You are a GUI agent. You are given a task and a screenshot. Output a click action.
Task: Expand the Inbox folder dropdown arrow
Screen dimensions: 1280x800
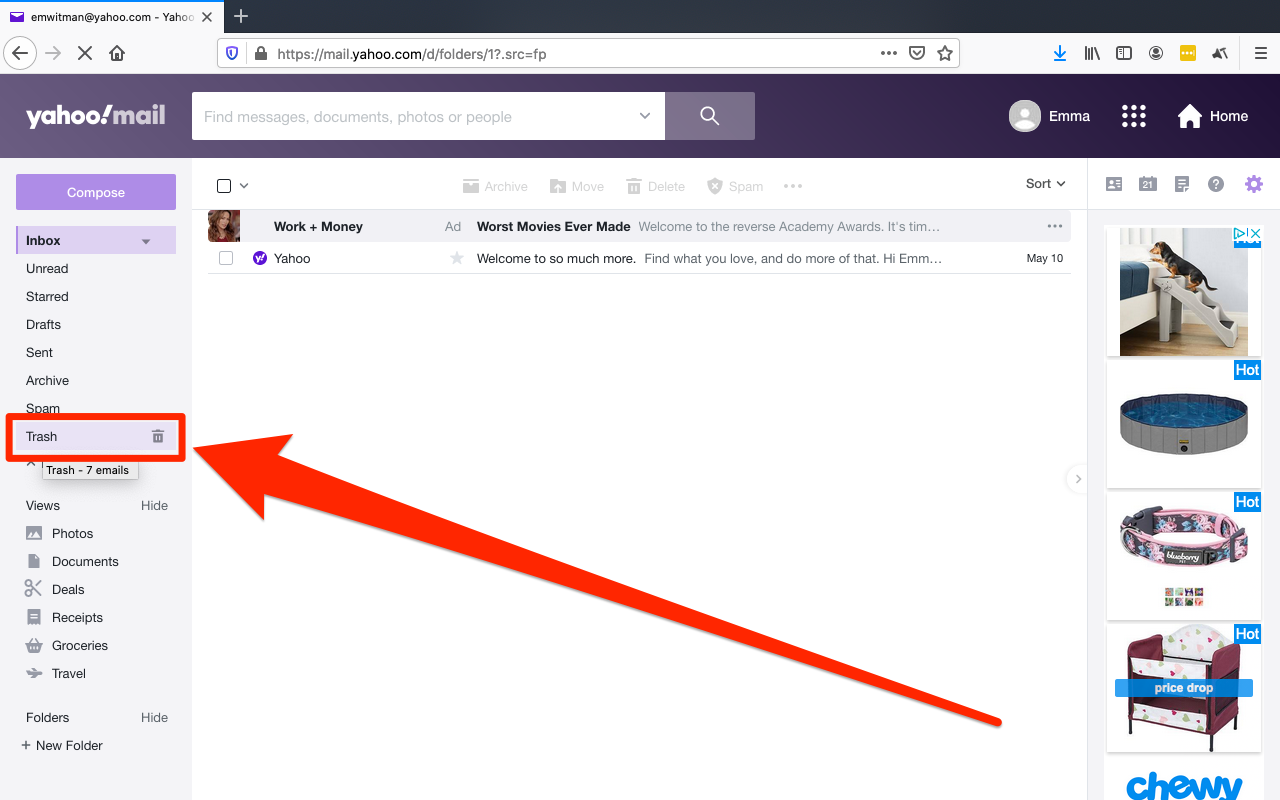(146, 241)
